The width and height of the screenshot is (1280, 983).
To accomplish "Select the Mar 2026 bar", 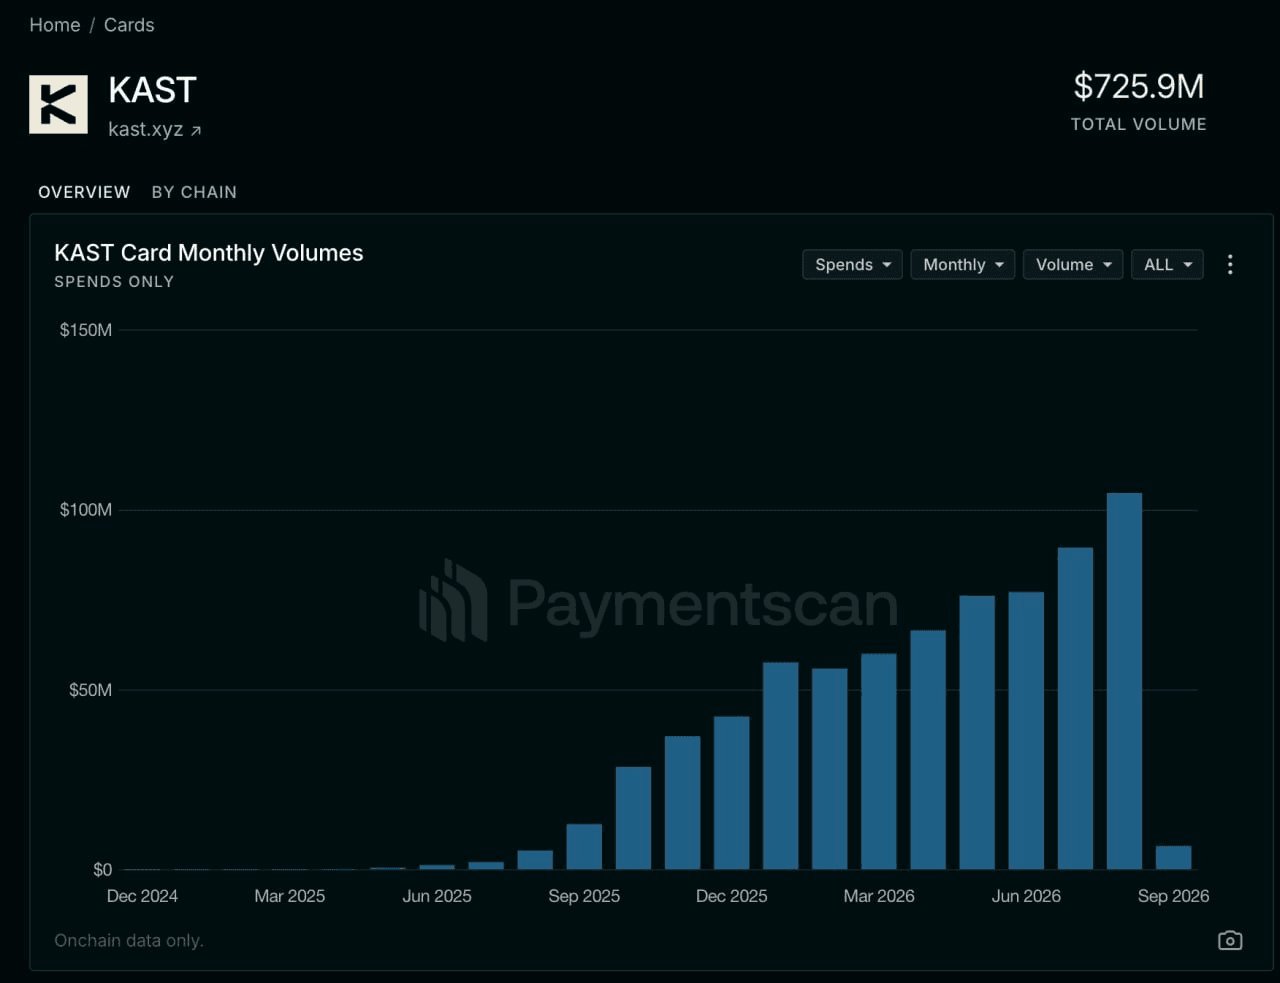I will (879, 761).
